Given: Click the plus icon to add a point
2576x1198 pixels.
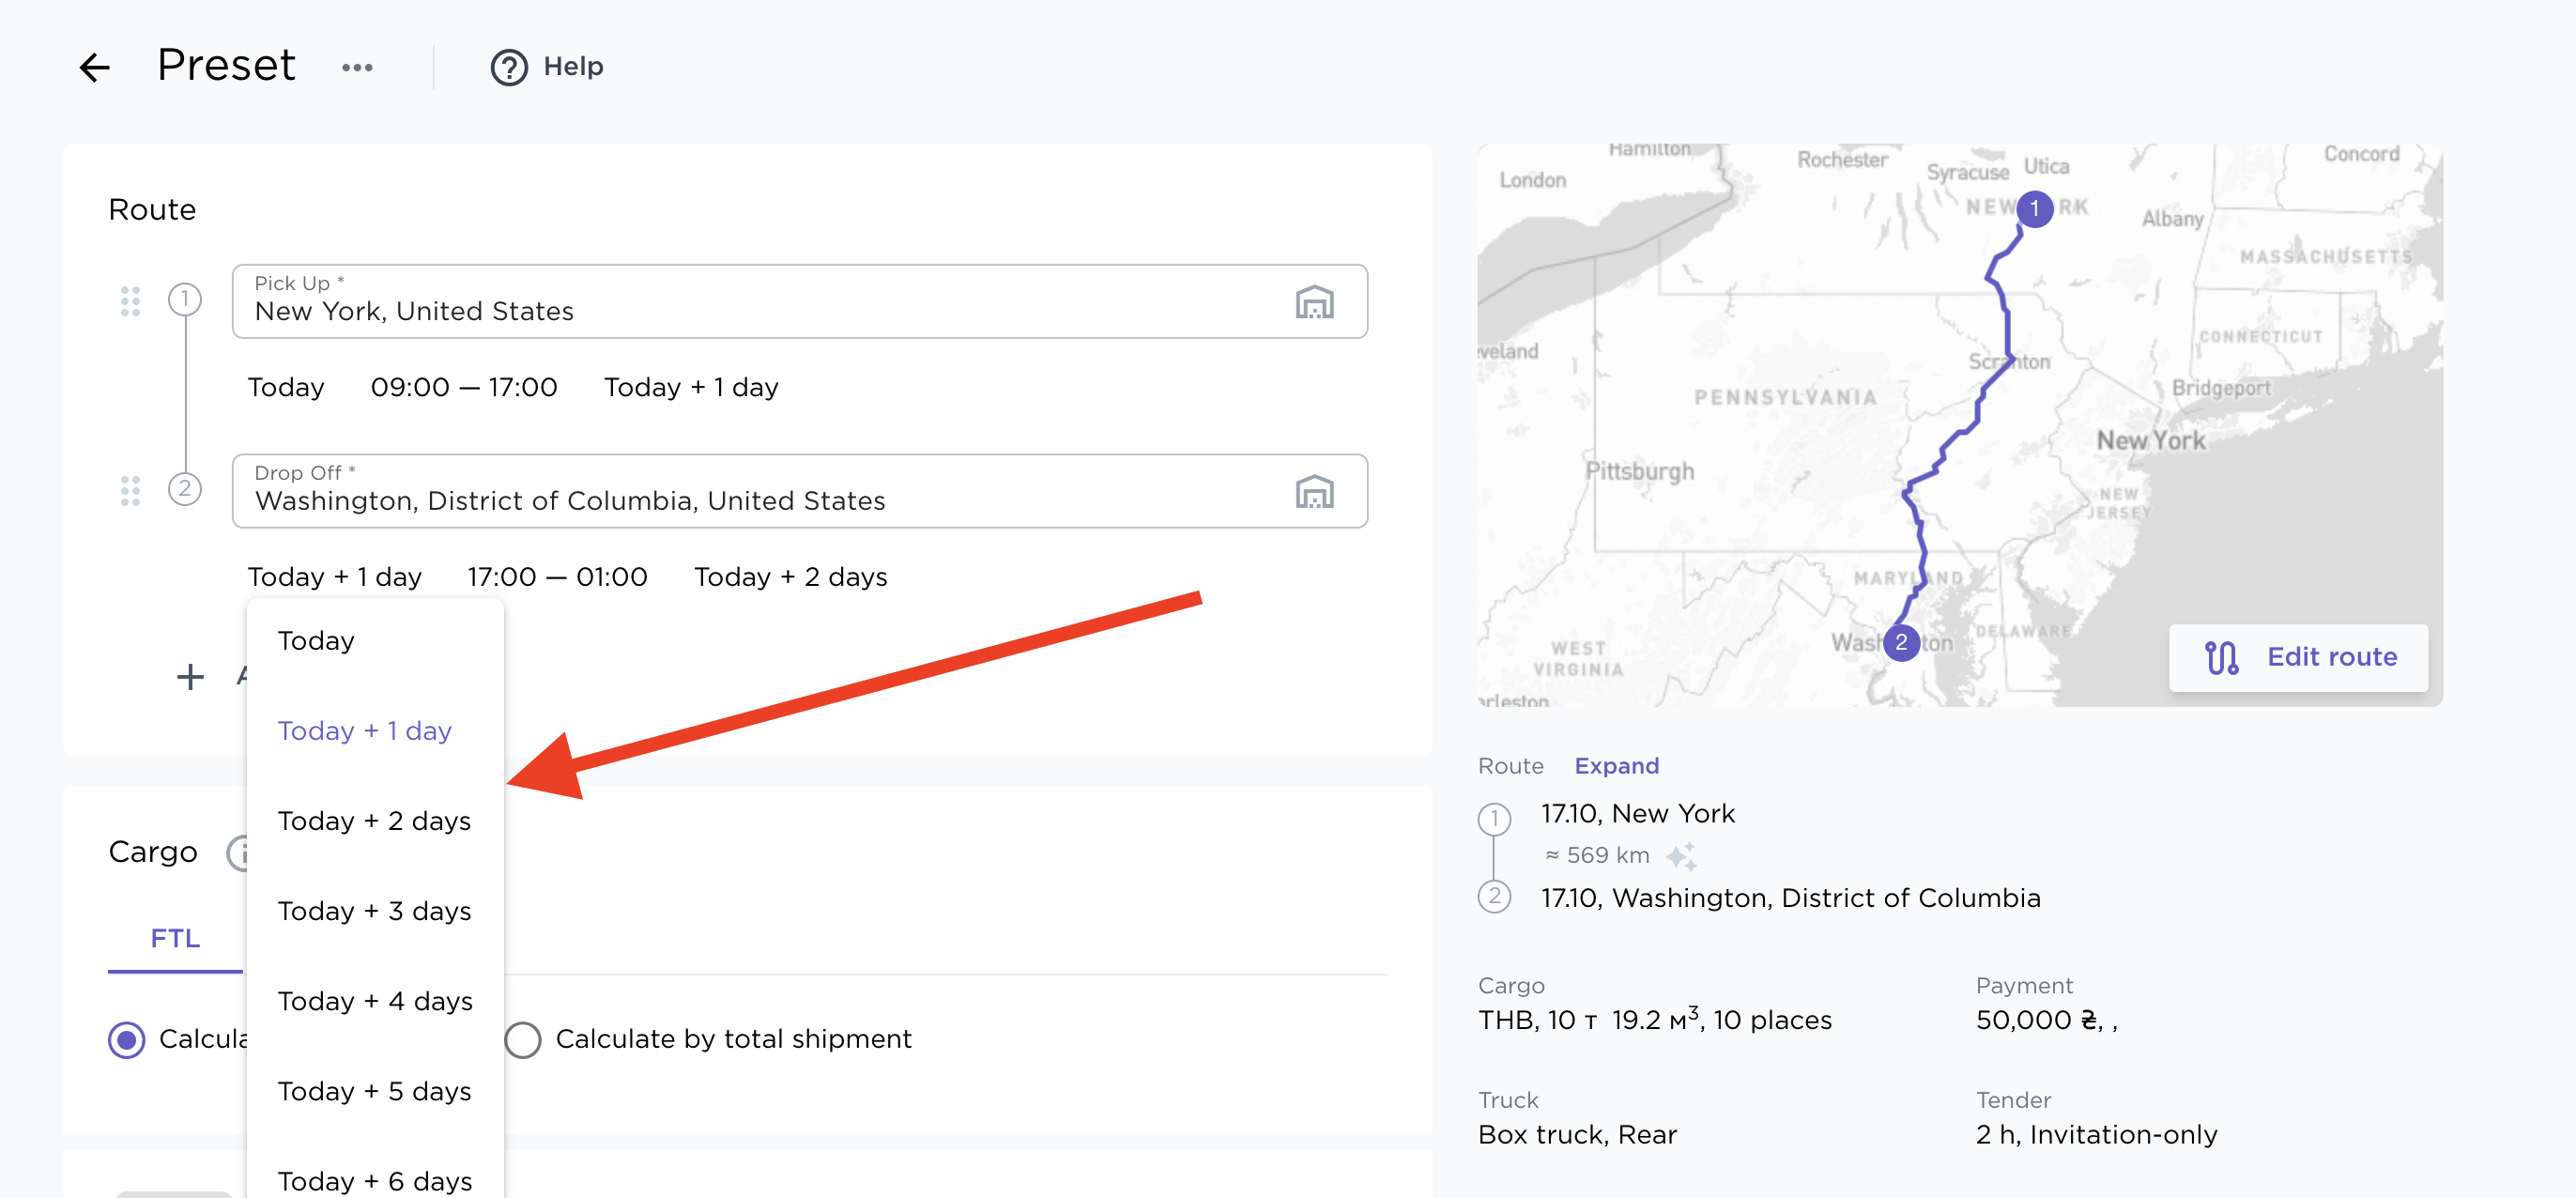Looking at the screenshot, I should pos(190,677).
